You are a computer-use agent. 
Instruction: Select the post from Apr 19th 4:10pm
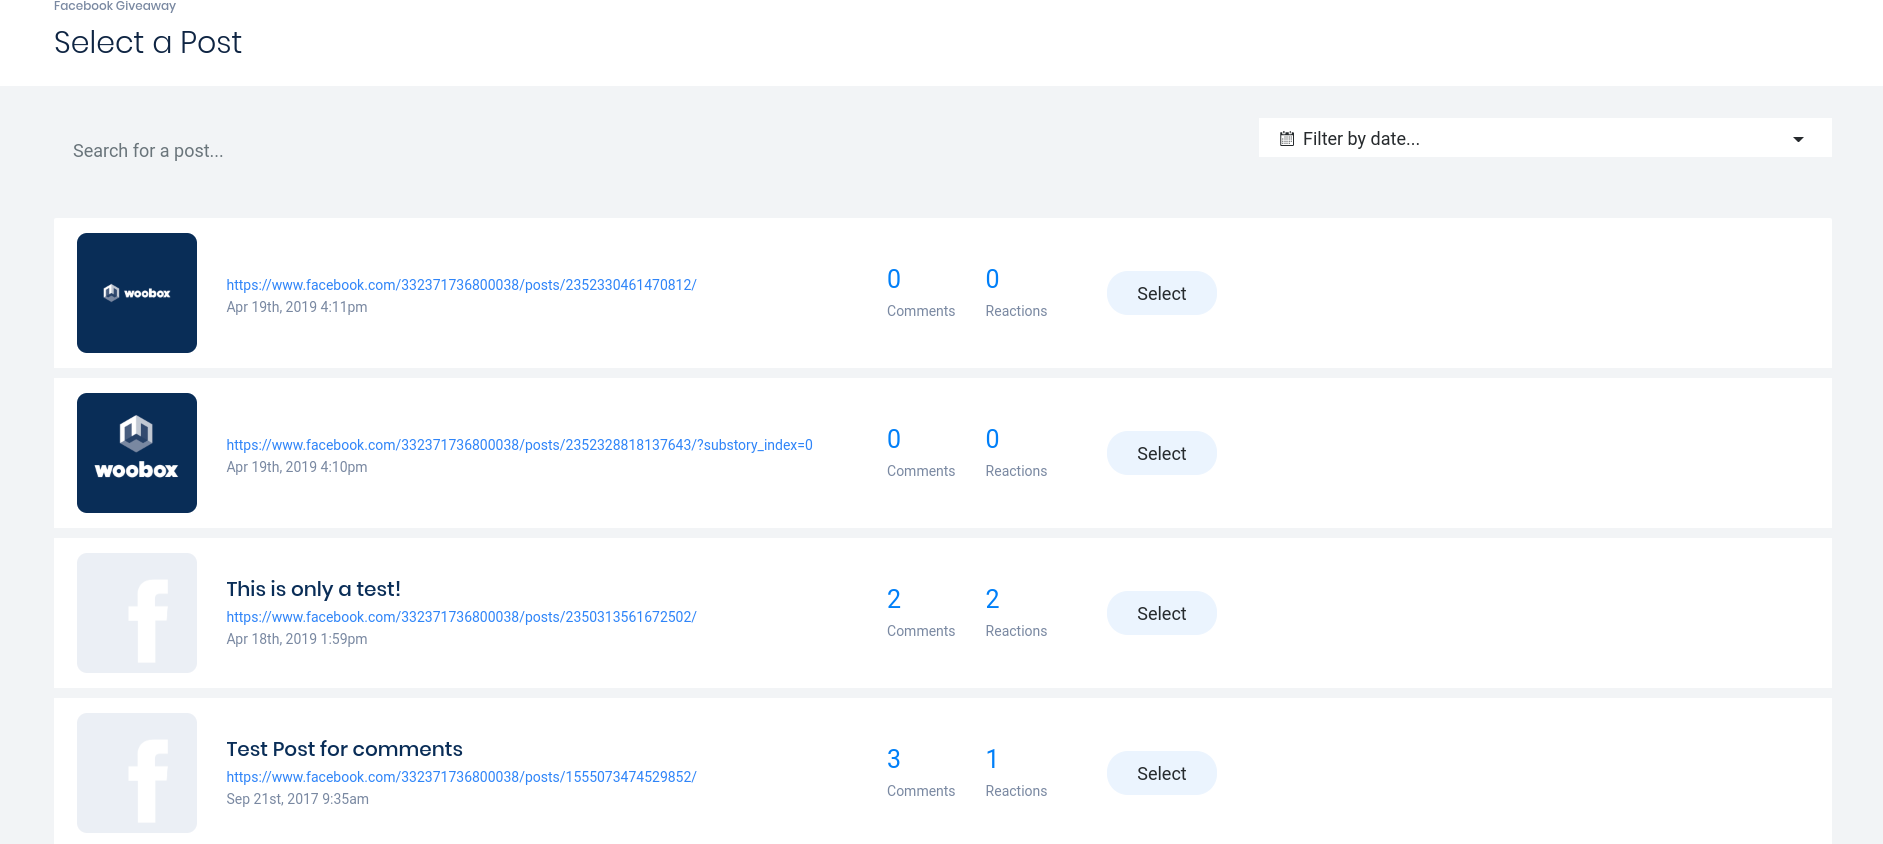(x=1161, y=453)
